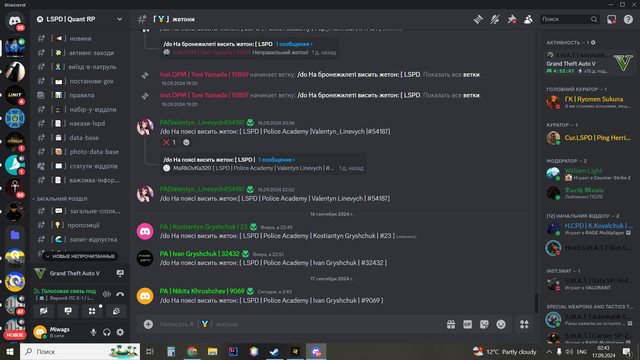Jump to НОВЫЕ НЕПРОЧИТАННЫЕ unread pill
The image size is (640, 360).
pos(80,256)
